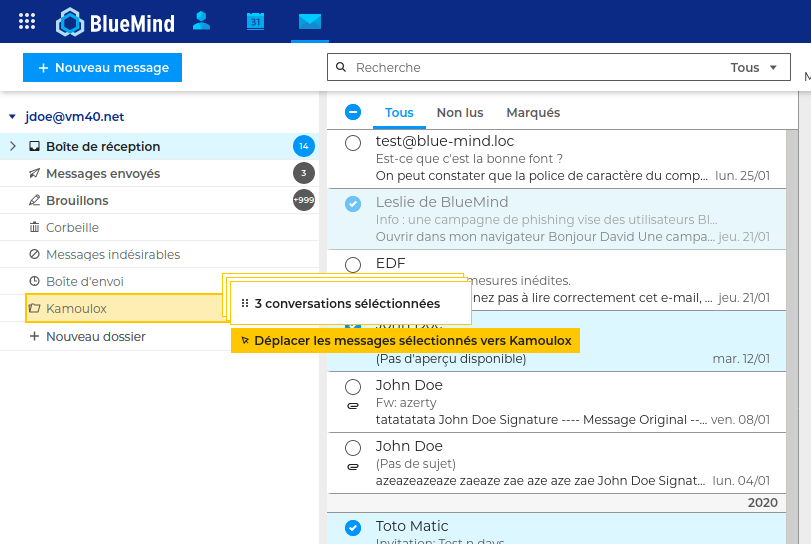Open the apps grid launcher icon
Viewport: 811px width, 544px height.
[x=27, y=21]
